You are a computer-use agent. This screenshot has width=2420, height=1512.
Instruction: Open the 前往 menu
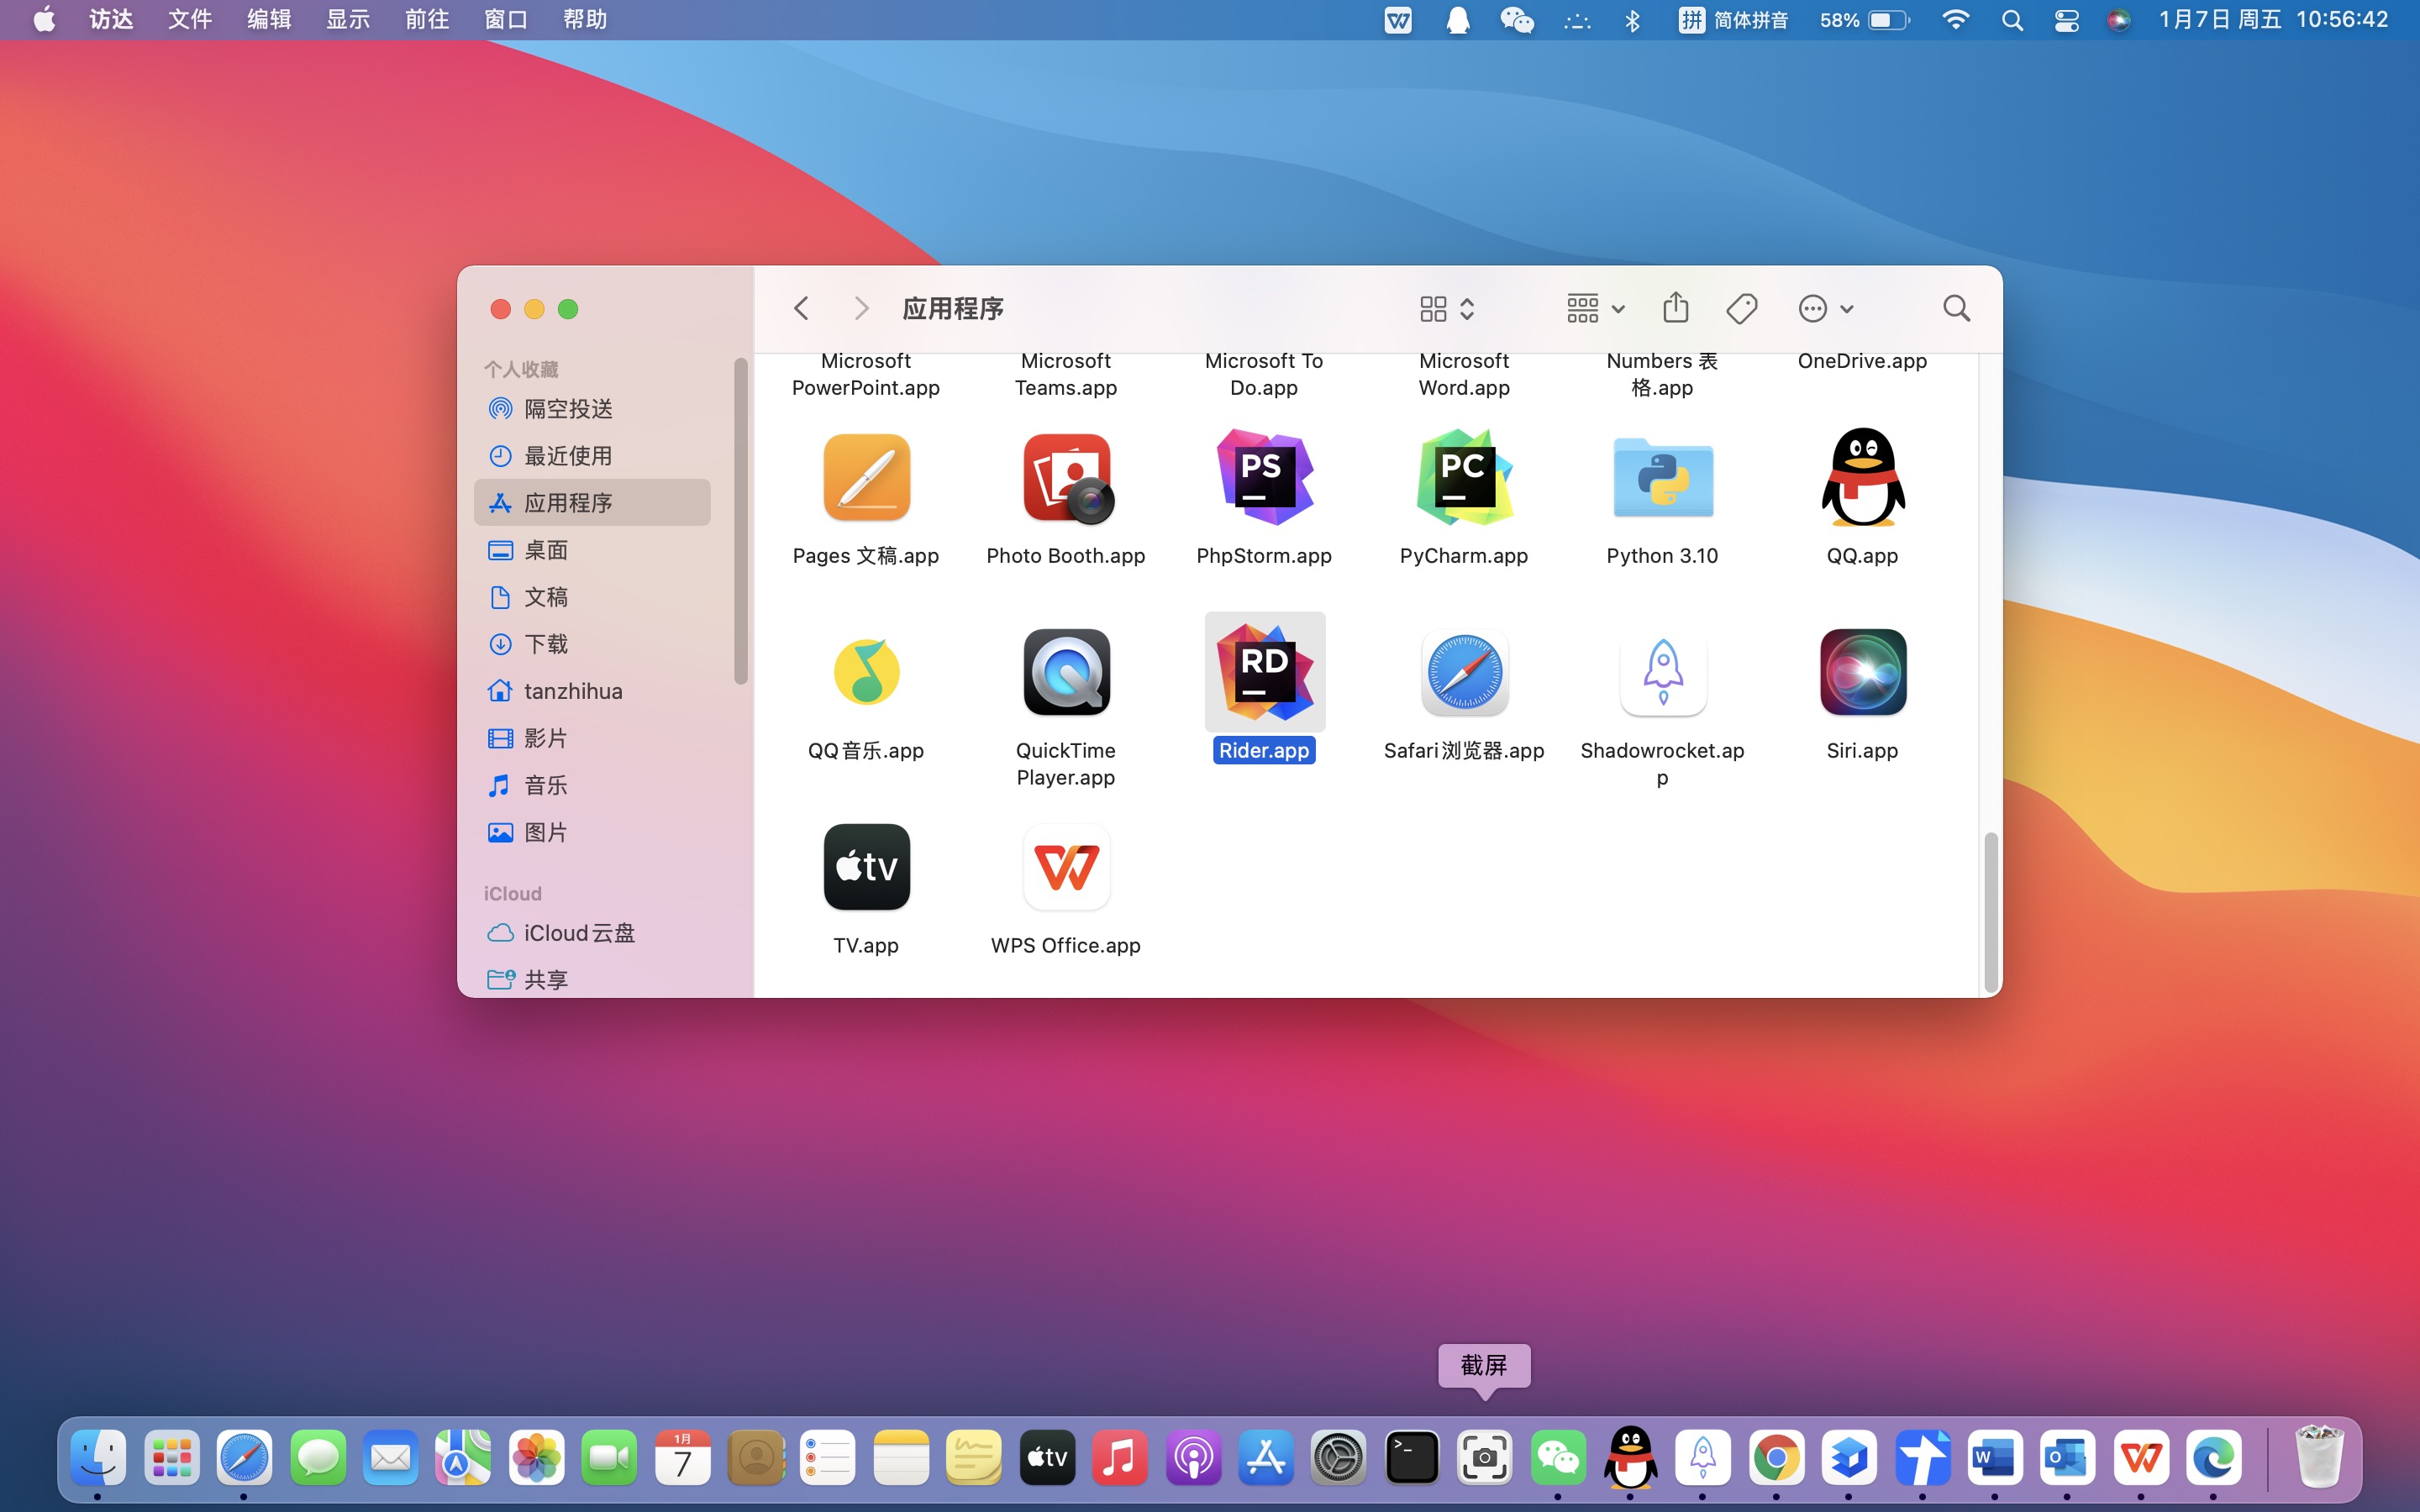pyautogui.click(x=426, y=20)
